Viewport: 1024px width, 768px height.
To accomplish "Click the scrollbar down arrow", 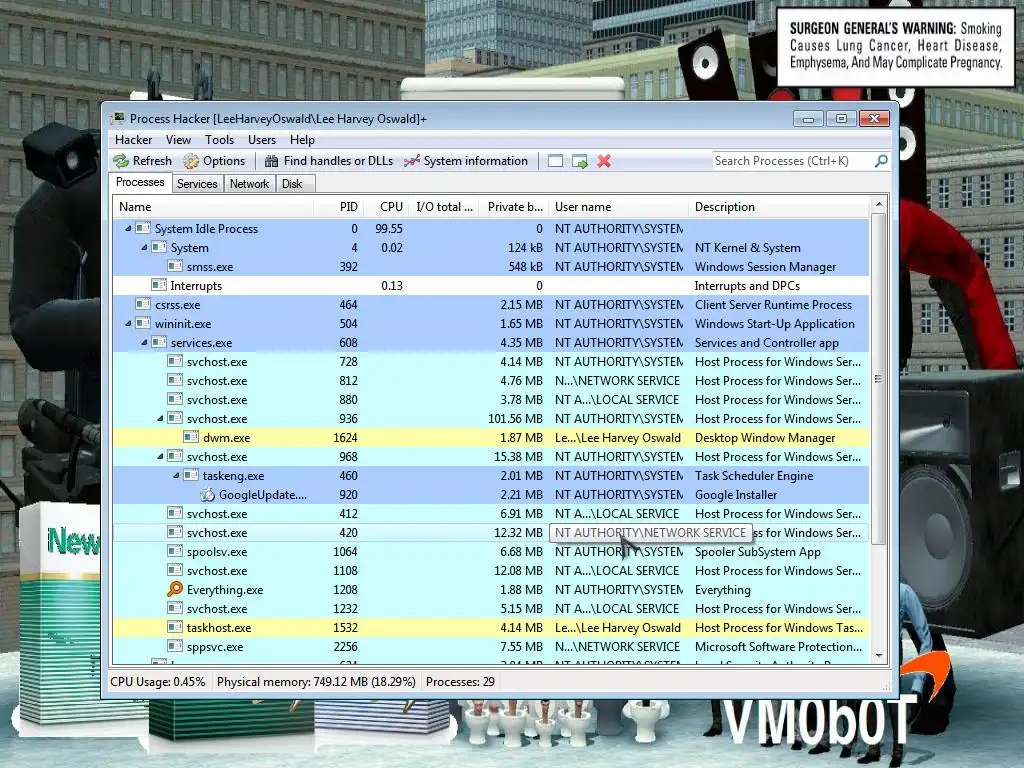I will pyautogui.click(x=879, y=656).
